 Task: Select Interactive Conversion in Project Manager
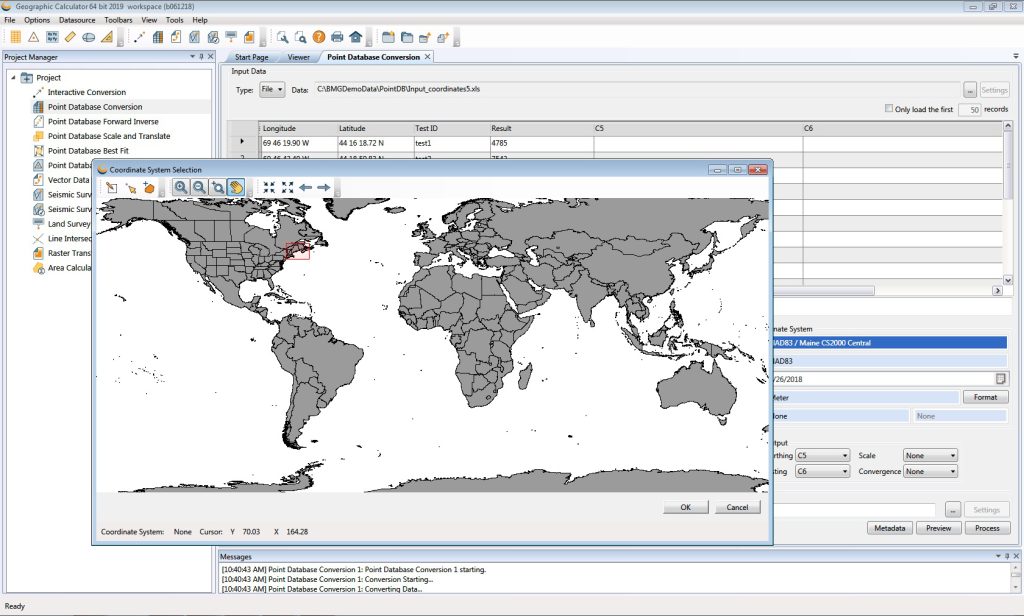pyautogui.click(x=87, y=92)
